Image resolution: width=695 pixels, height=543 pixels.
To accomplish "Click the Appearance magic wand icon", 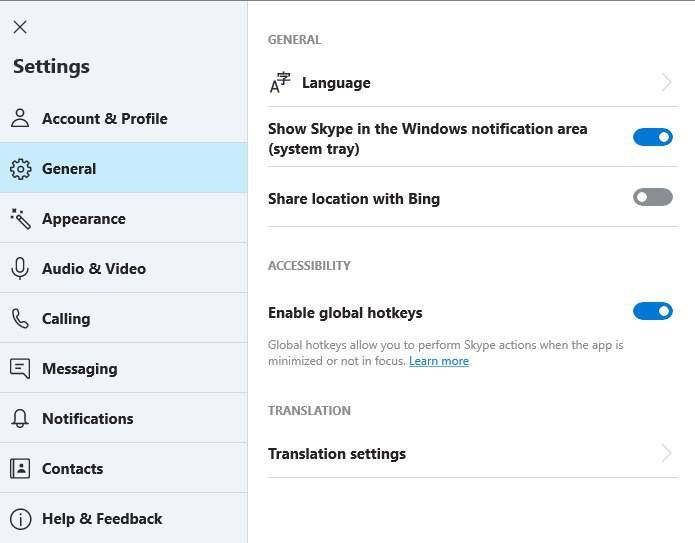I will [20, 219].
